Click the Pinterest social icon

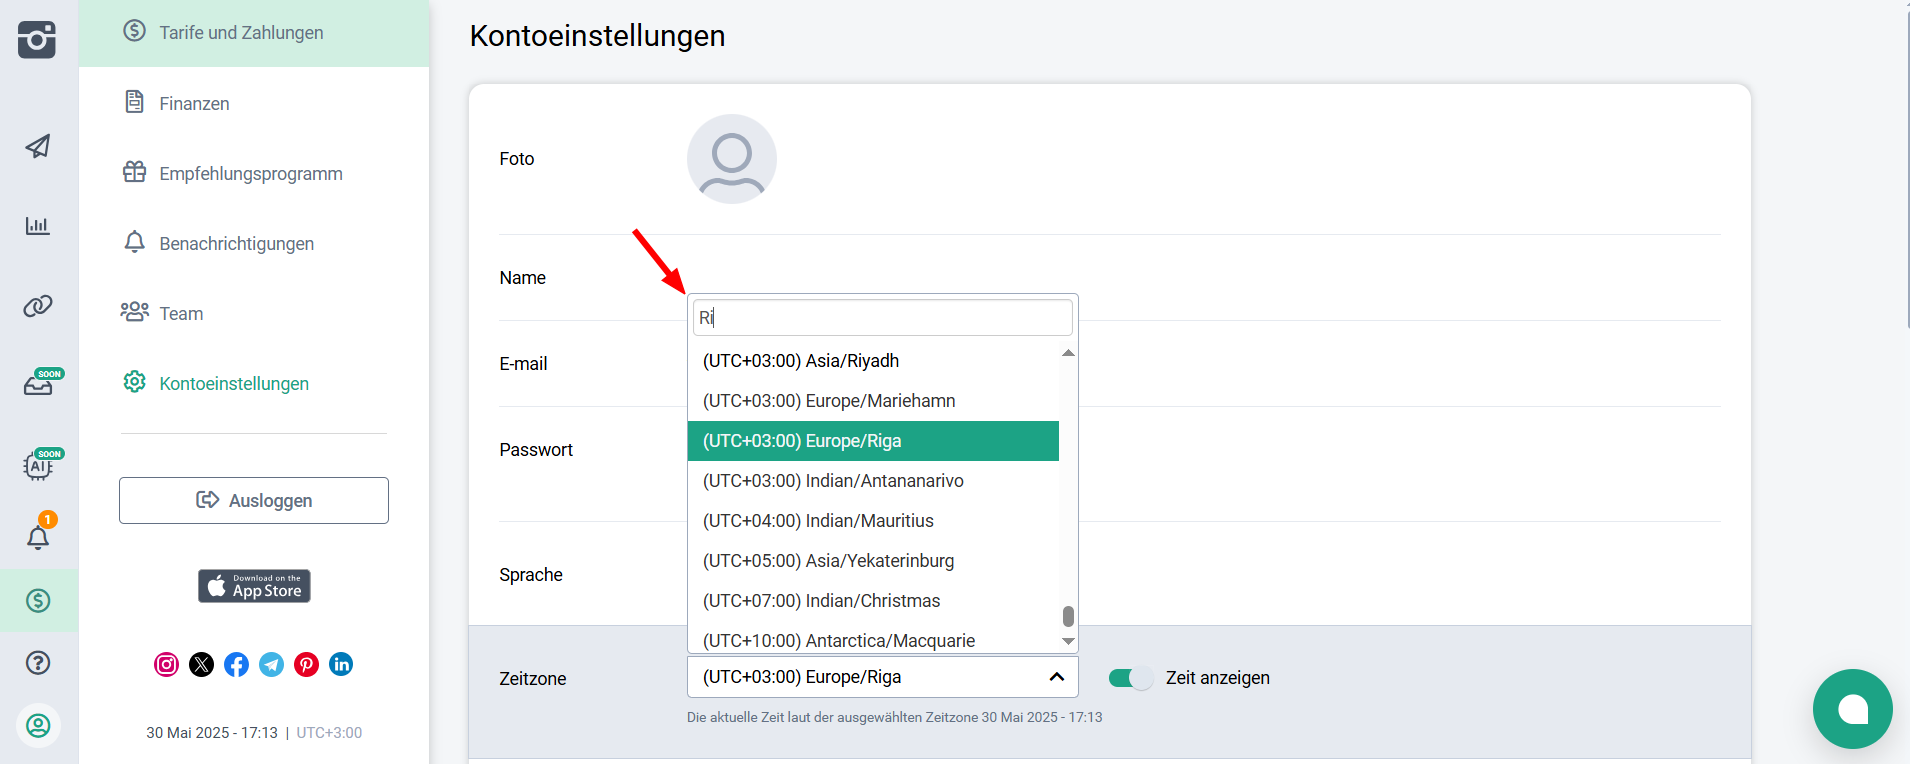tap(306, 665)
